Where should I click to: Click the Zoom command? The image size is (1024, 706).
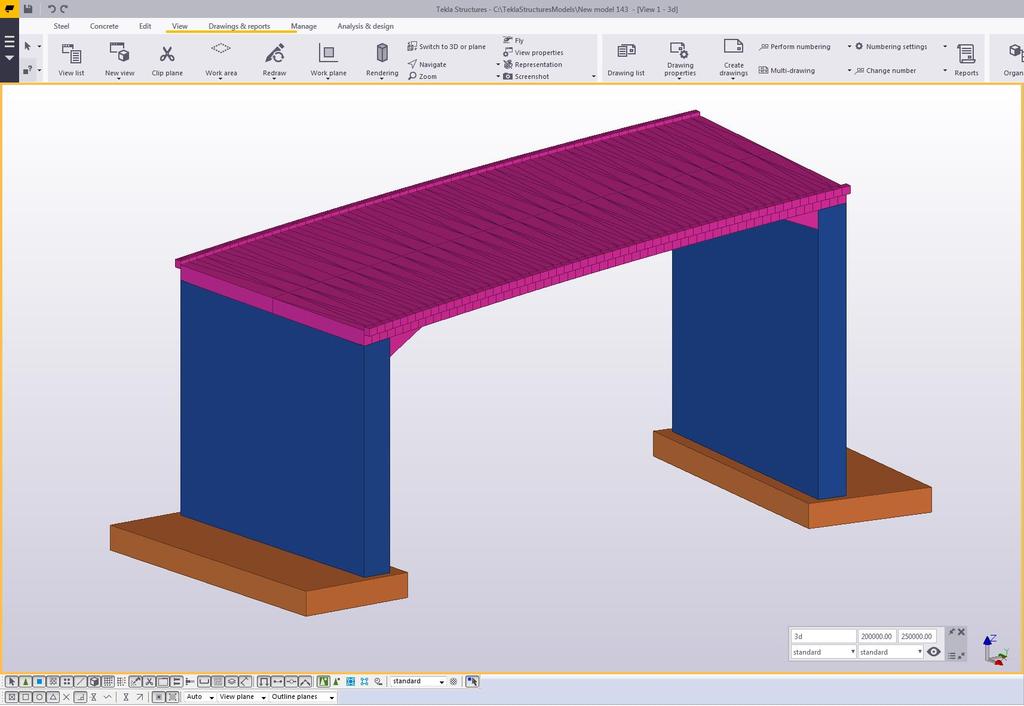(423, 76)
